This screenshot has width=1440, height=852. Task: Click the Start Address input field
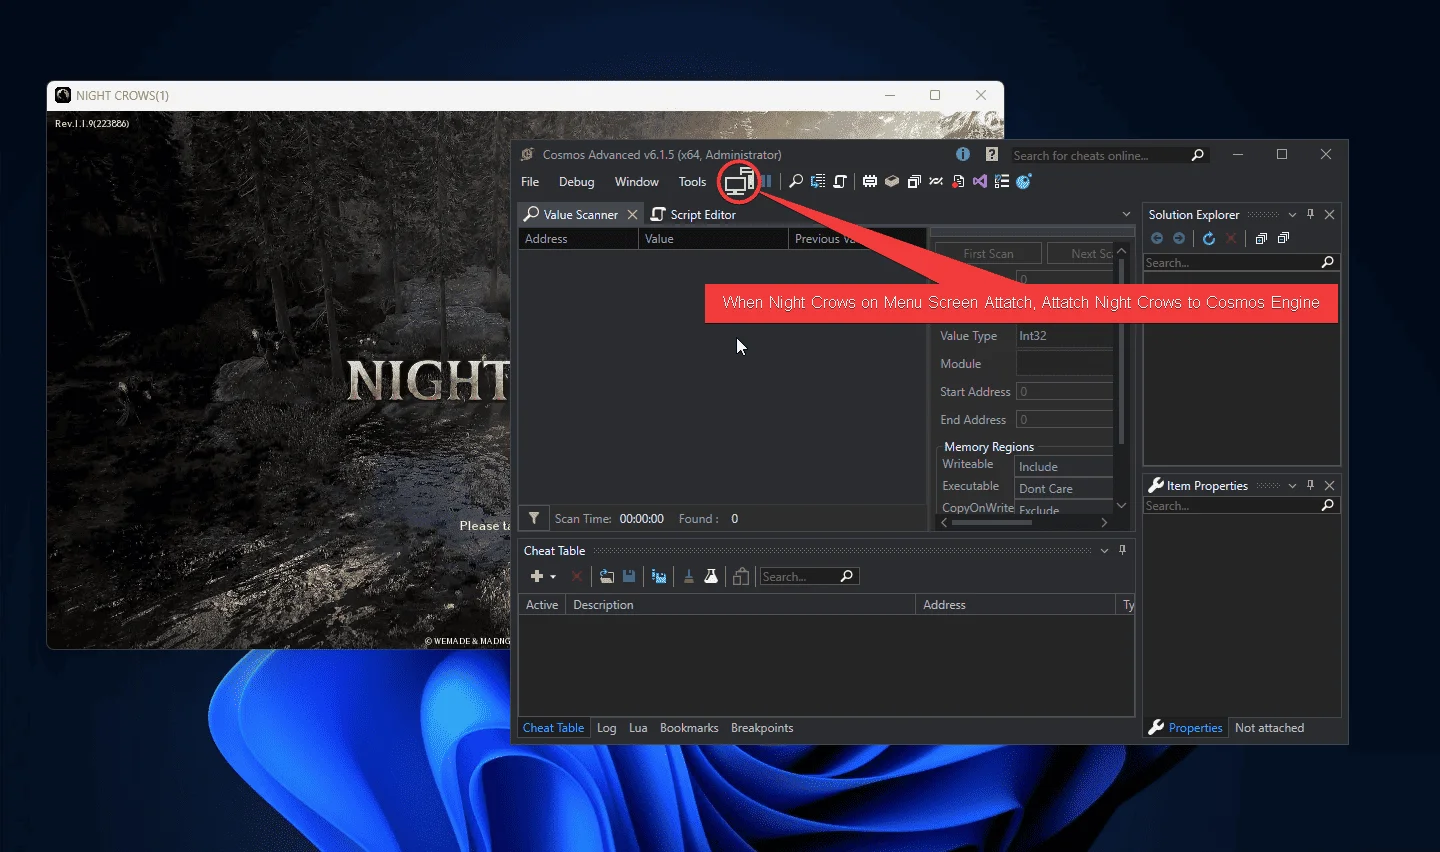[x=1065, y=392]
